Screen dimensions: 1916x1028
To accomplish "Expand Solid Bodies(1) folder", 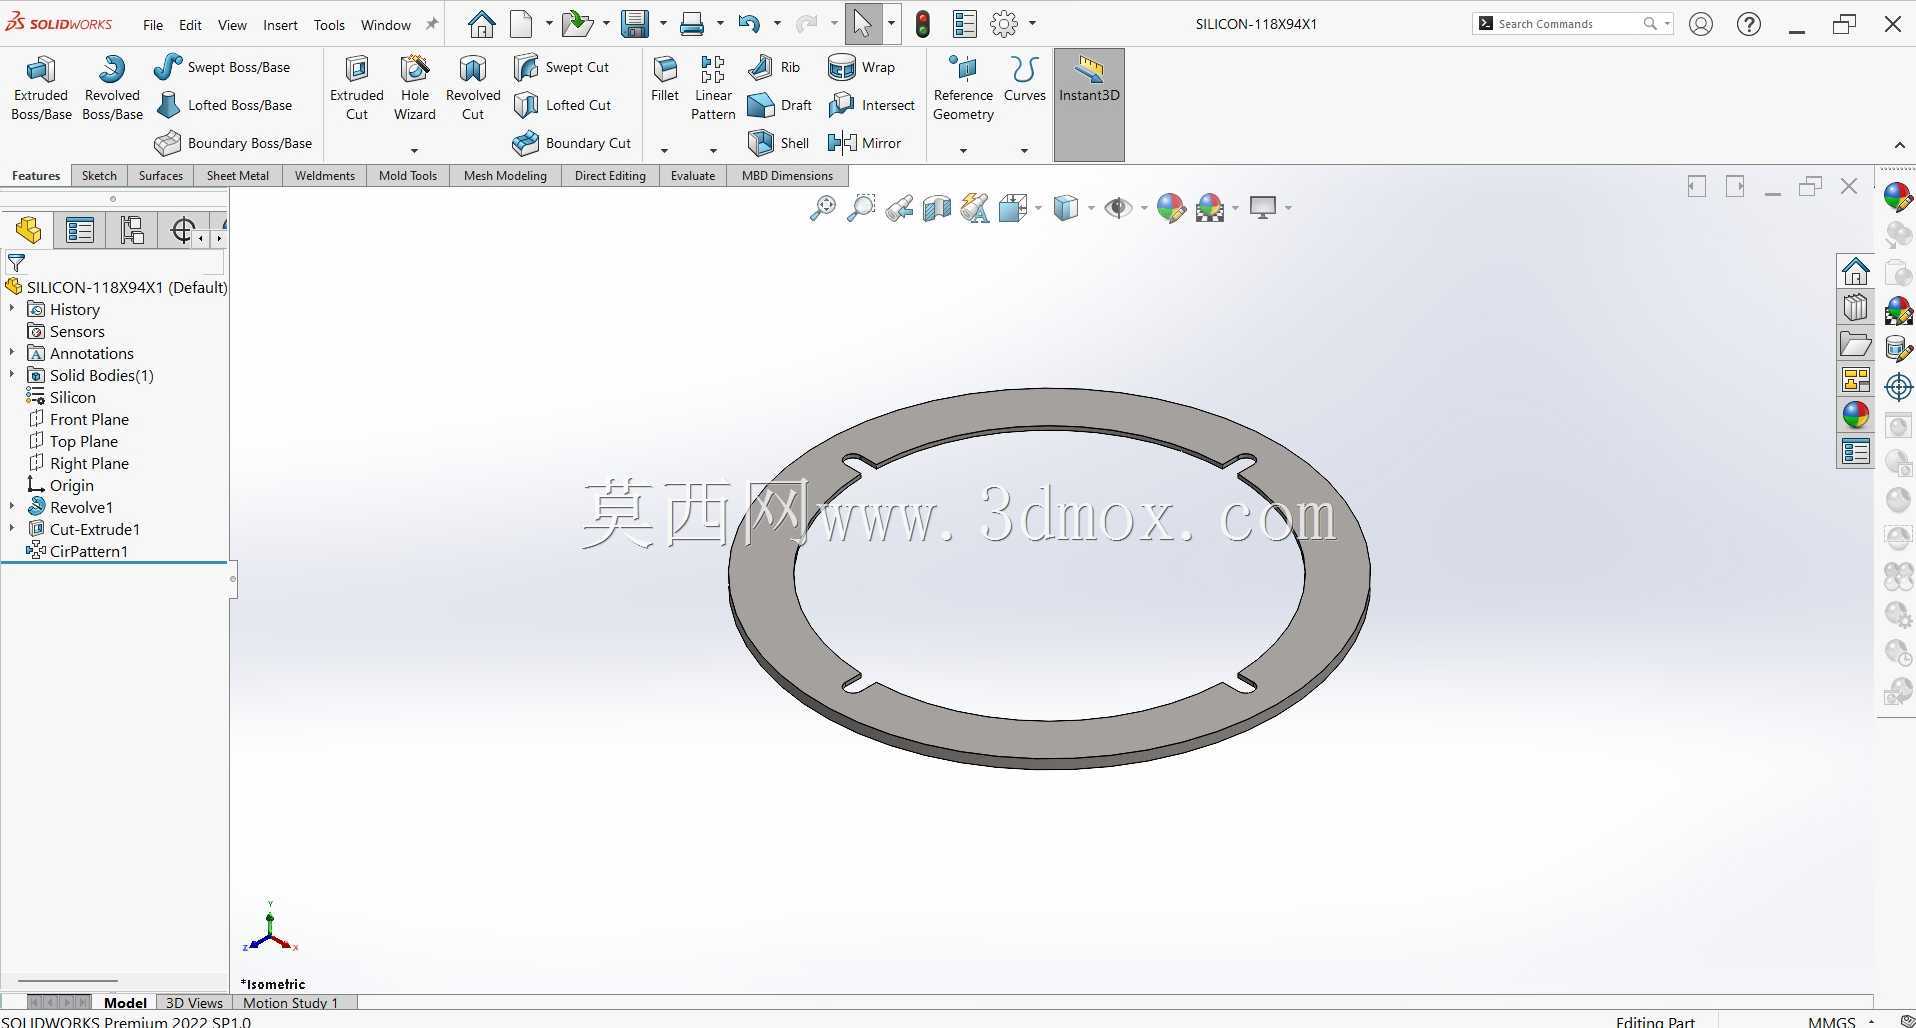I will coord(12,375).
